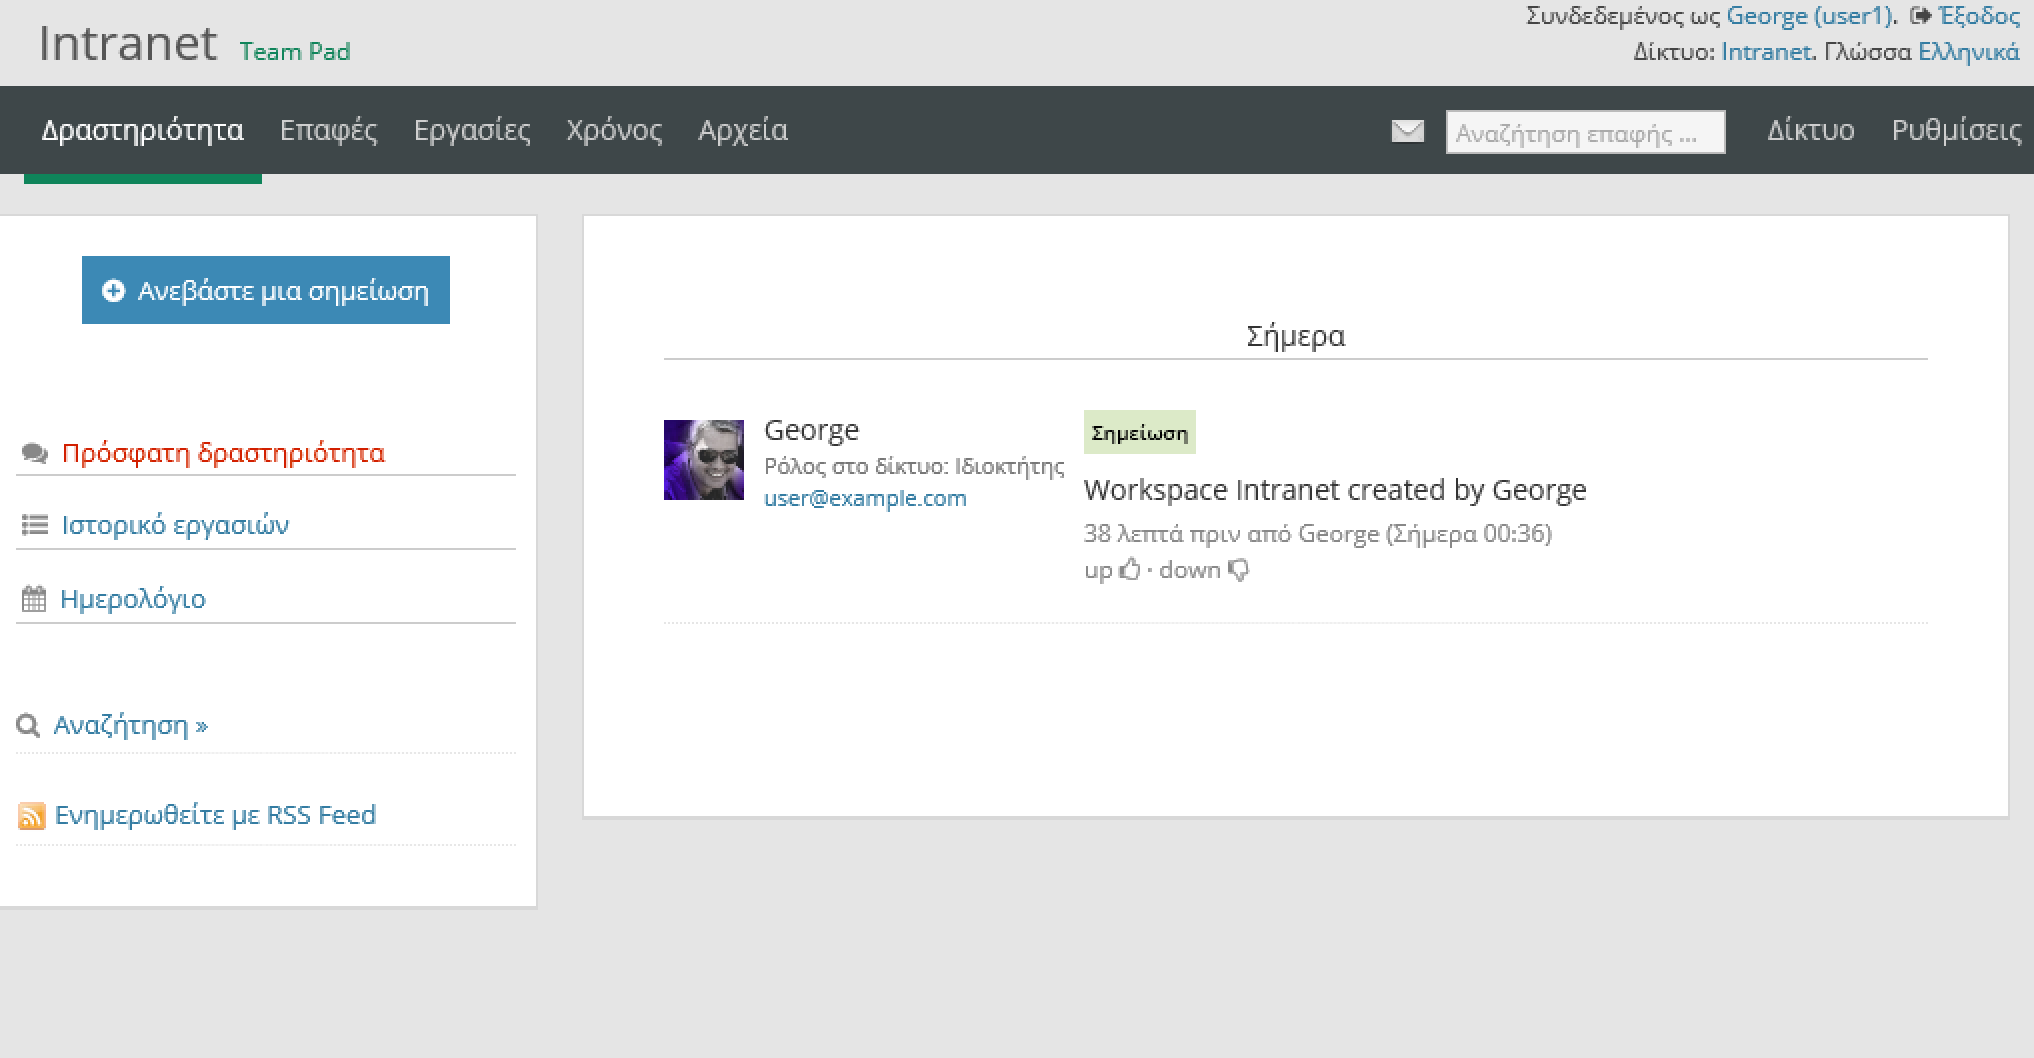Open George's profile picture thumbnail
The height and width of the screenshot is (1058, 2034).
703,462
